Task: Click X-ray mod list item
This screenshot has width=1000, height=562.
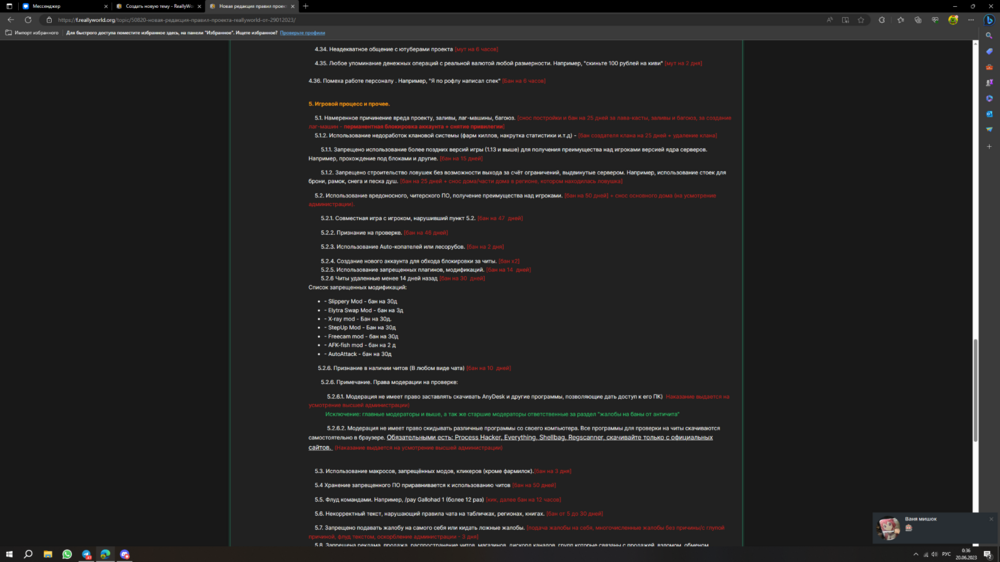Action: pyautogui.click(x=359, y=319)
